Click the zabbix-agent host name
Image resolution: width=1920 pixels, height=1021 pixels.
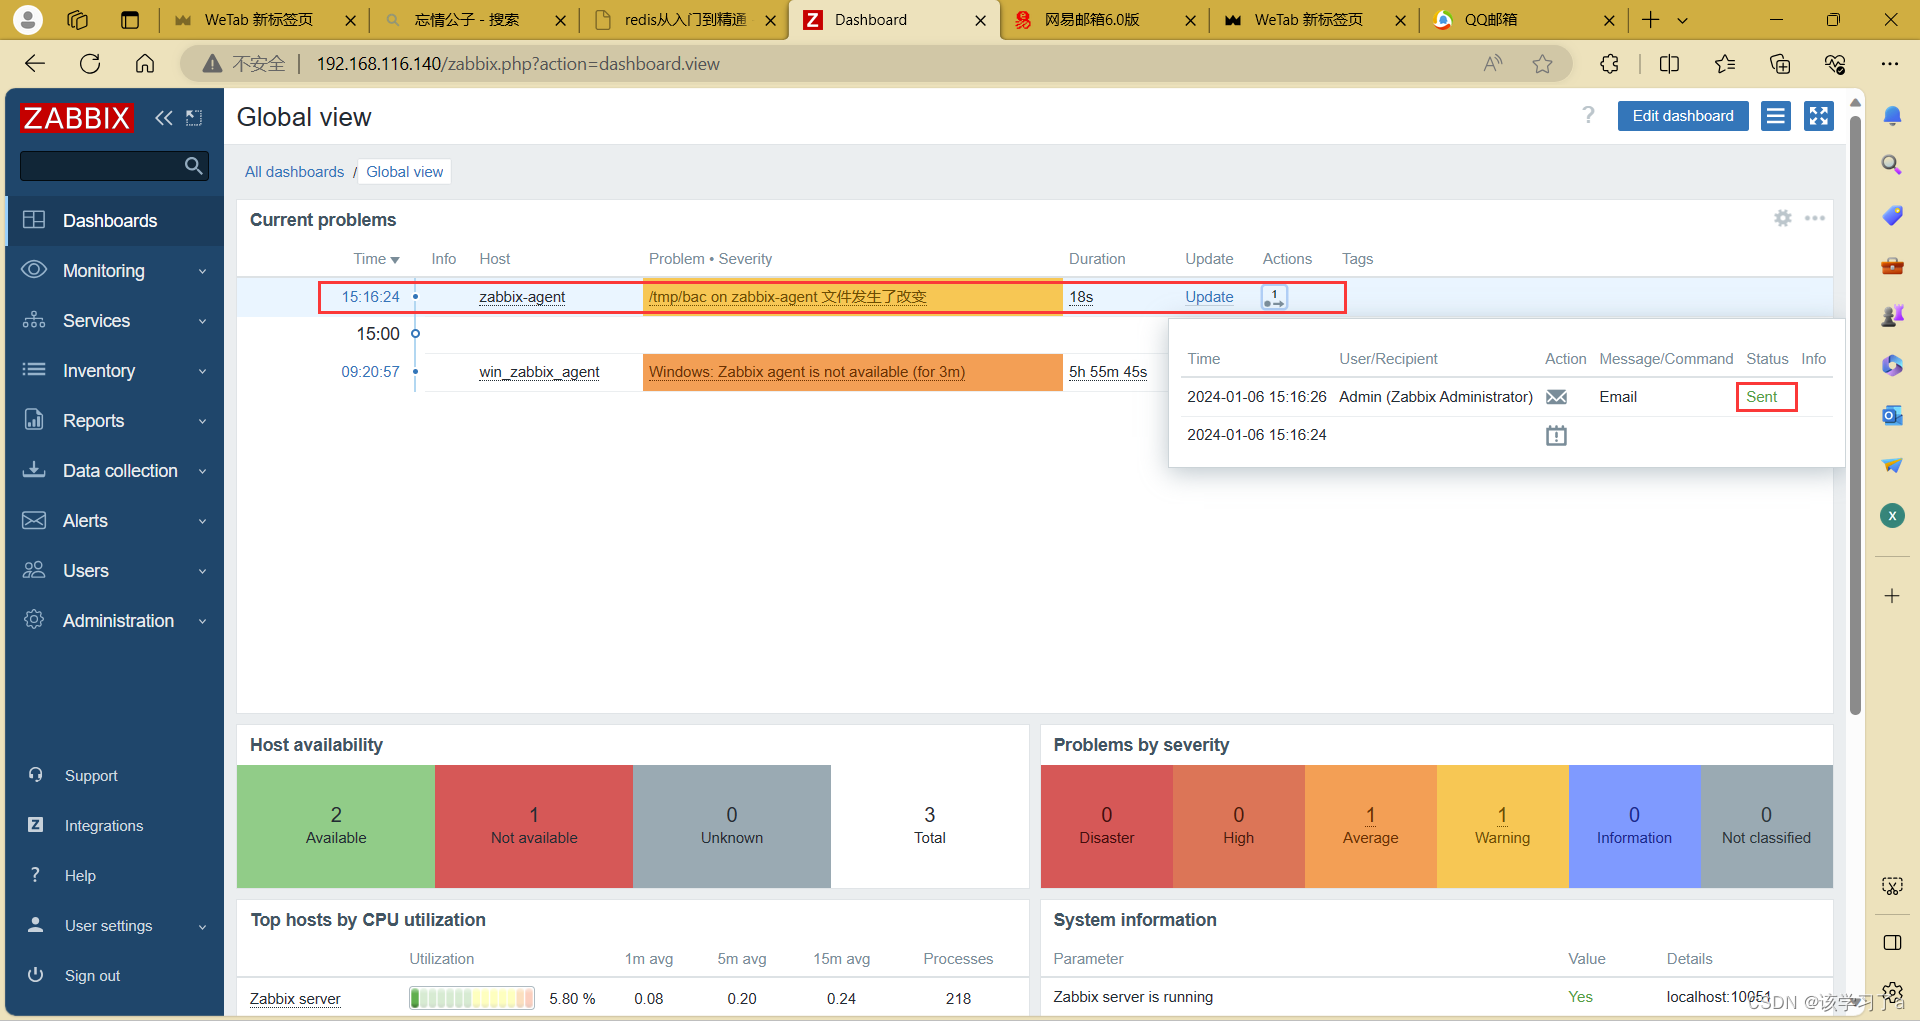tap(522, 297)
